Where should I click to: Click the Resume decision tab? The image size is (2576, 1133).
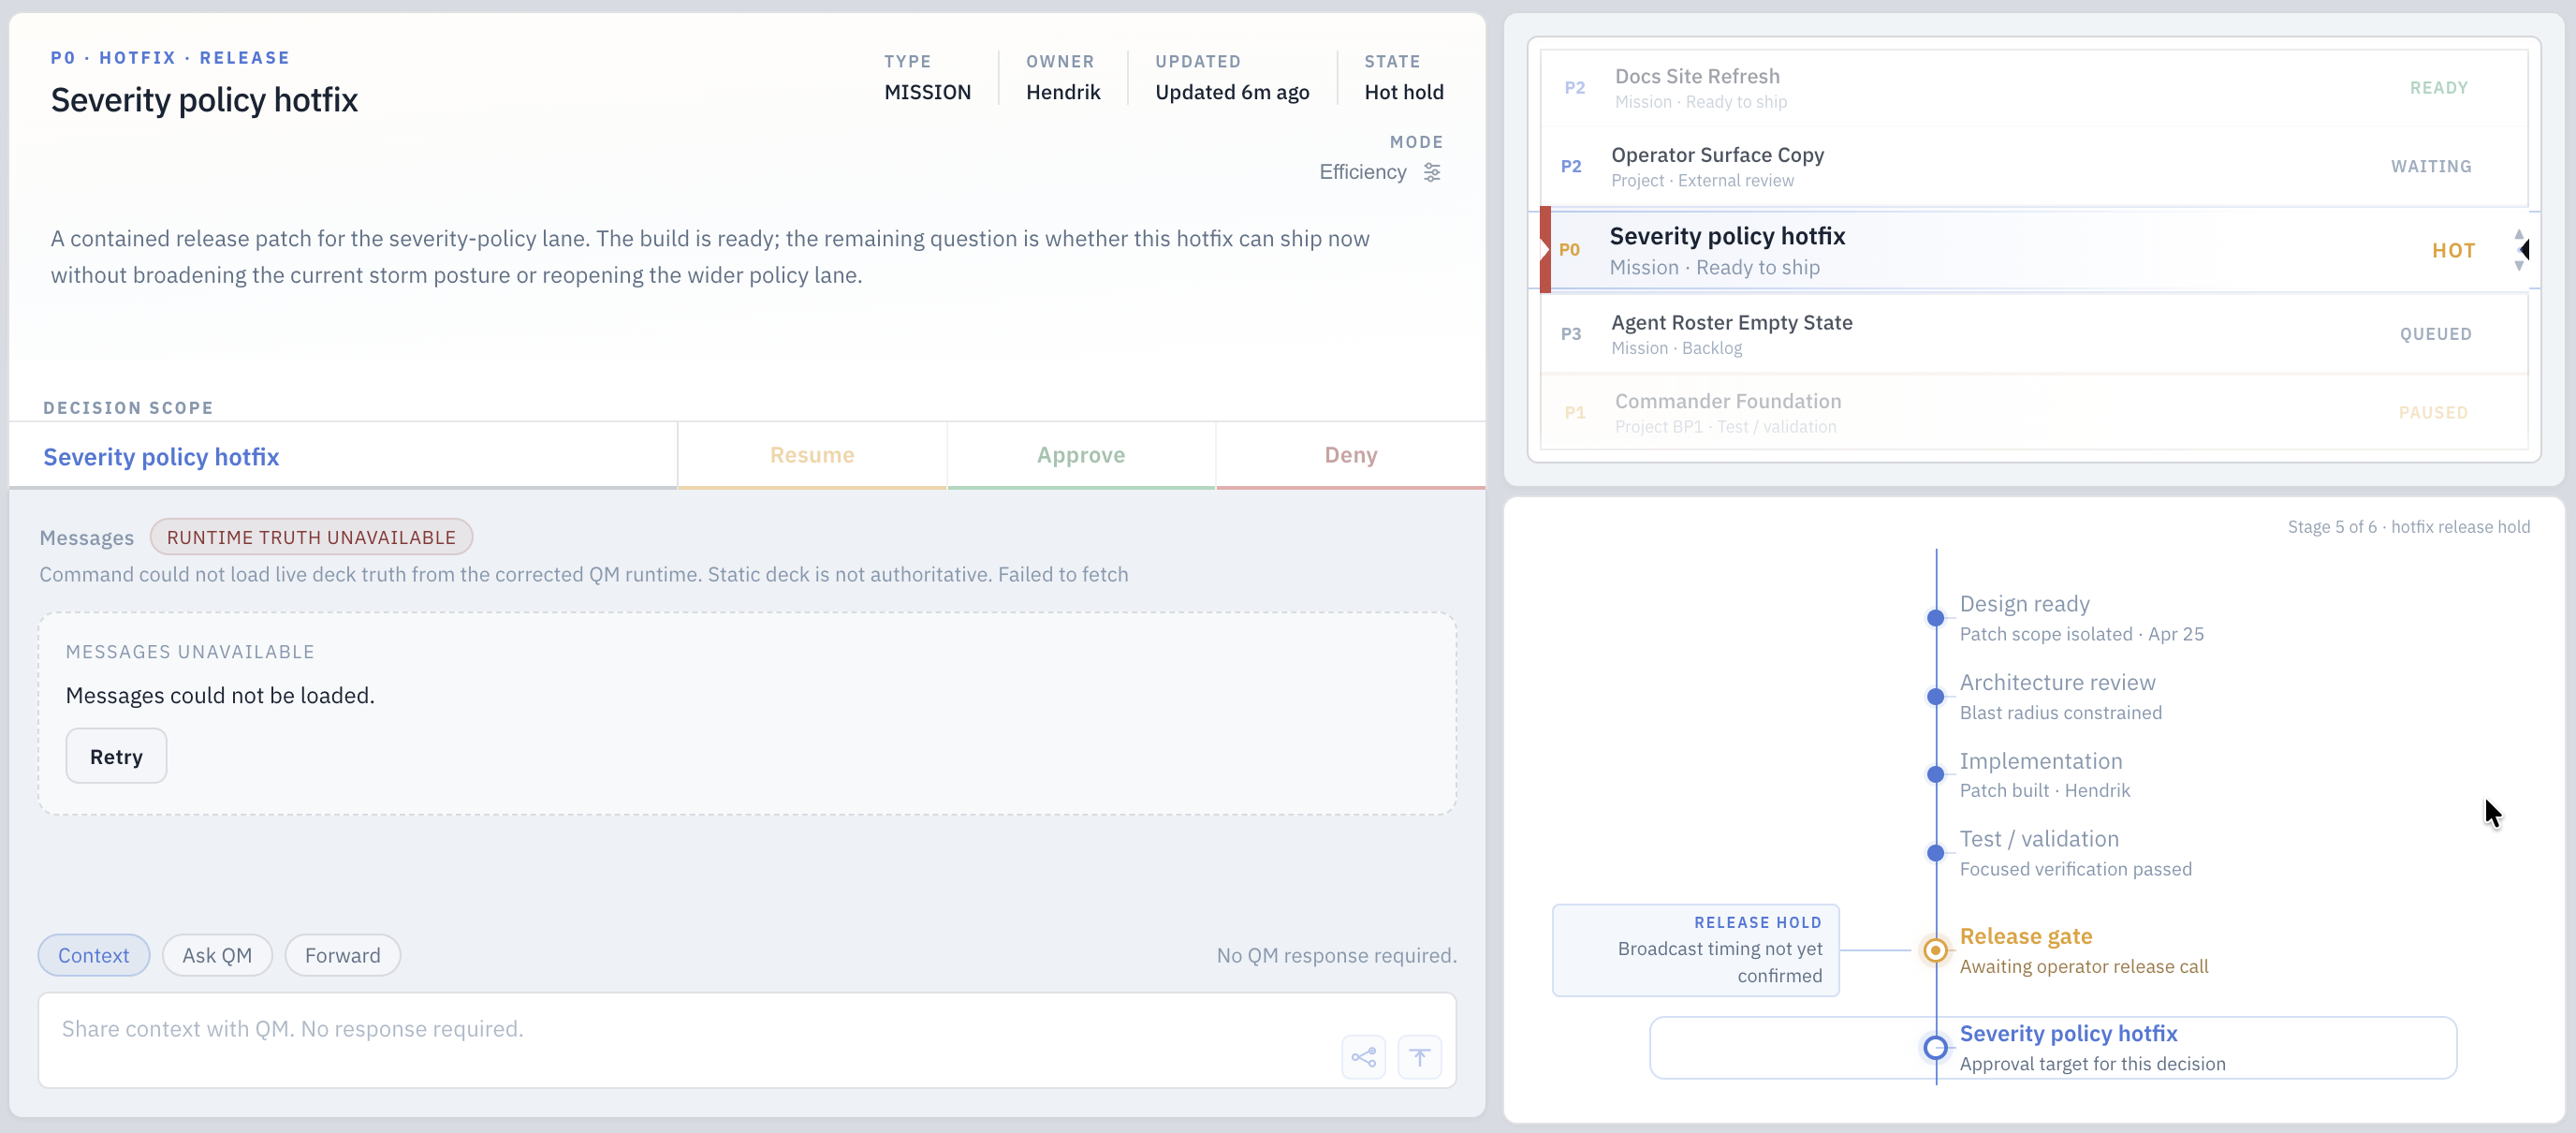pos(812,455)
